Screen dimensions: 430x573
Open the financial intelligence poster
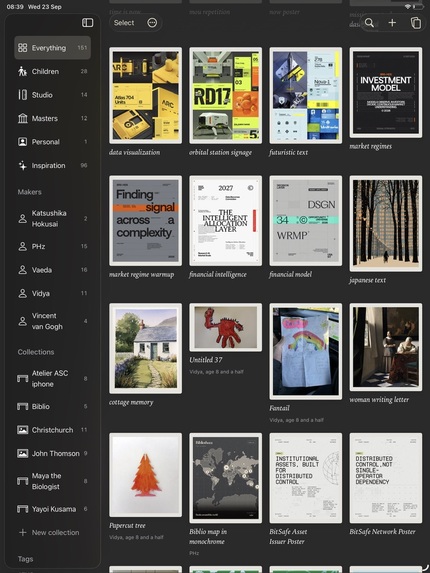tap(225, 221)
